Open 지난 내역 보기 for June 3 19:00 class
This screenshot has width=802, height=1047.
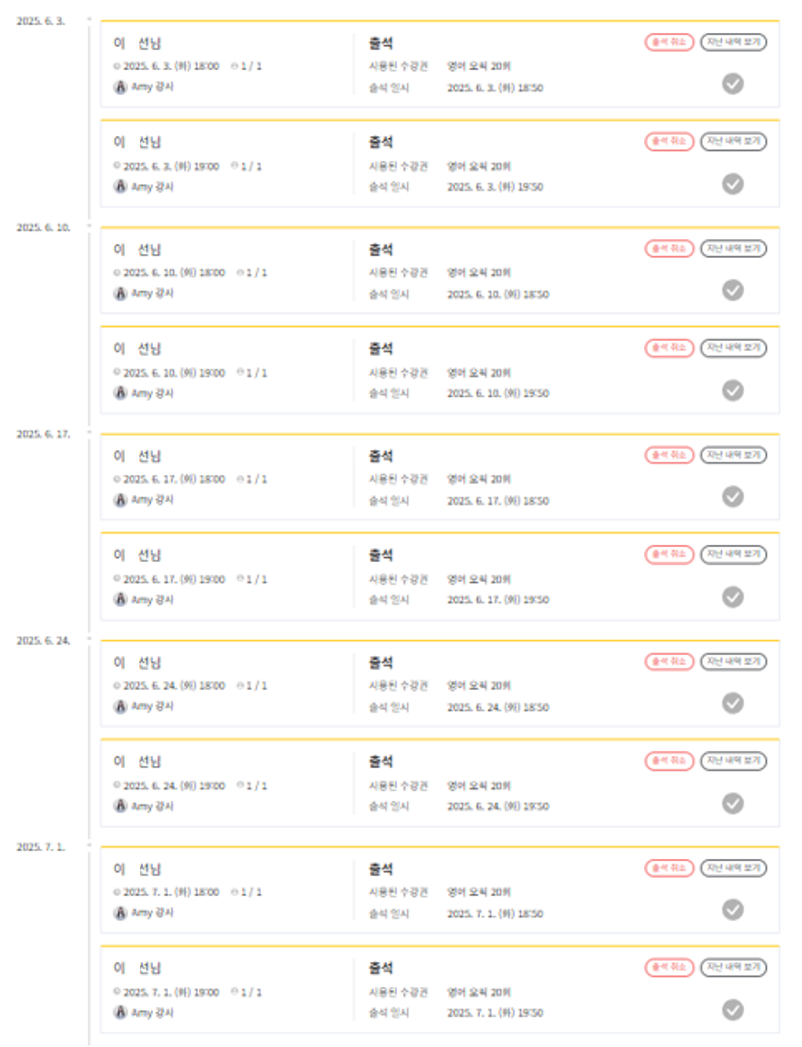click(734, 141)
